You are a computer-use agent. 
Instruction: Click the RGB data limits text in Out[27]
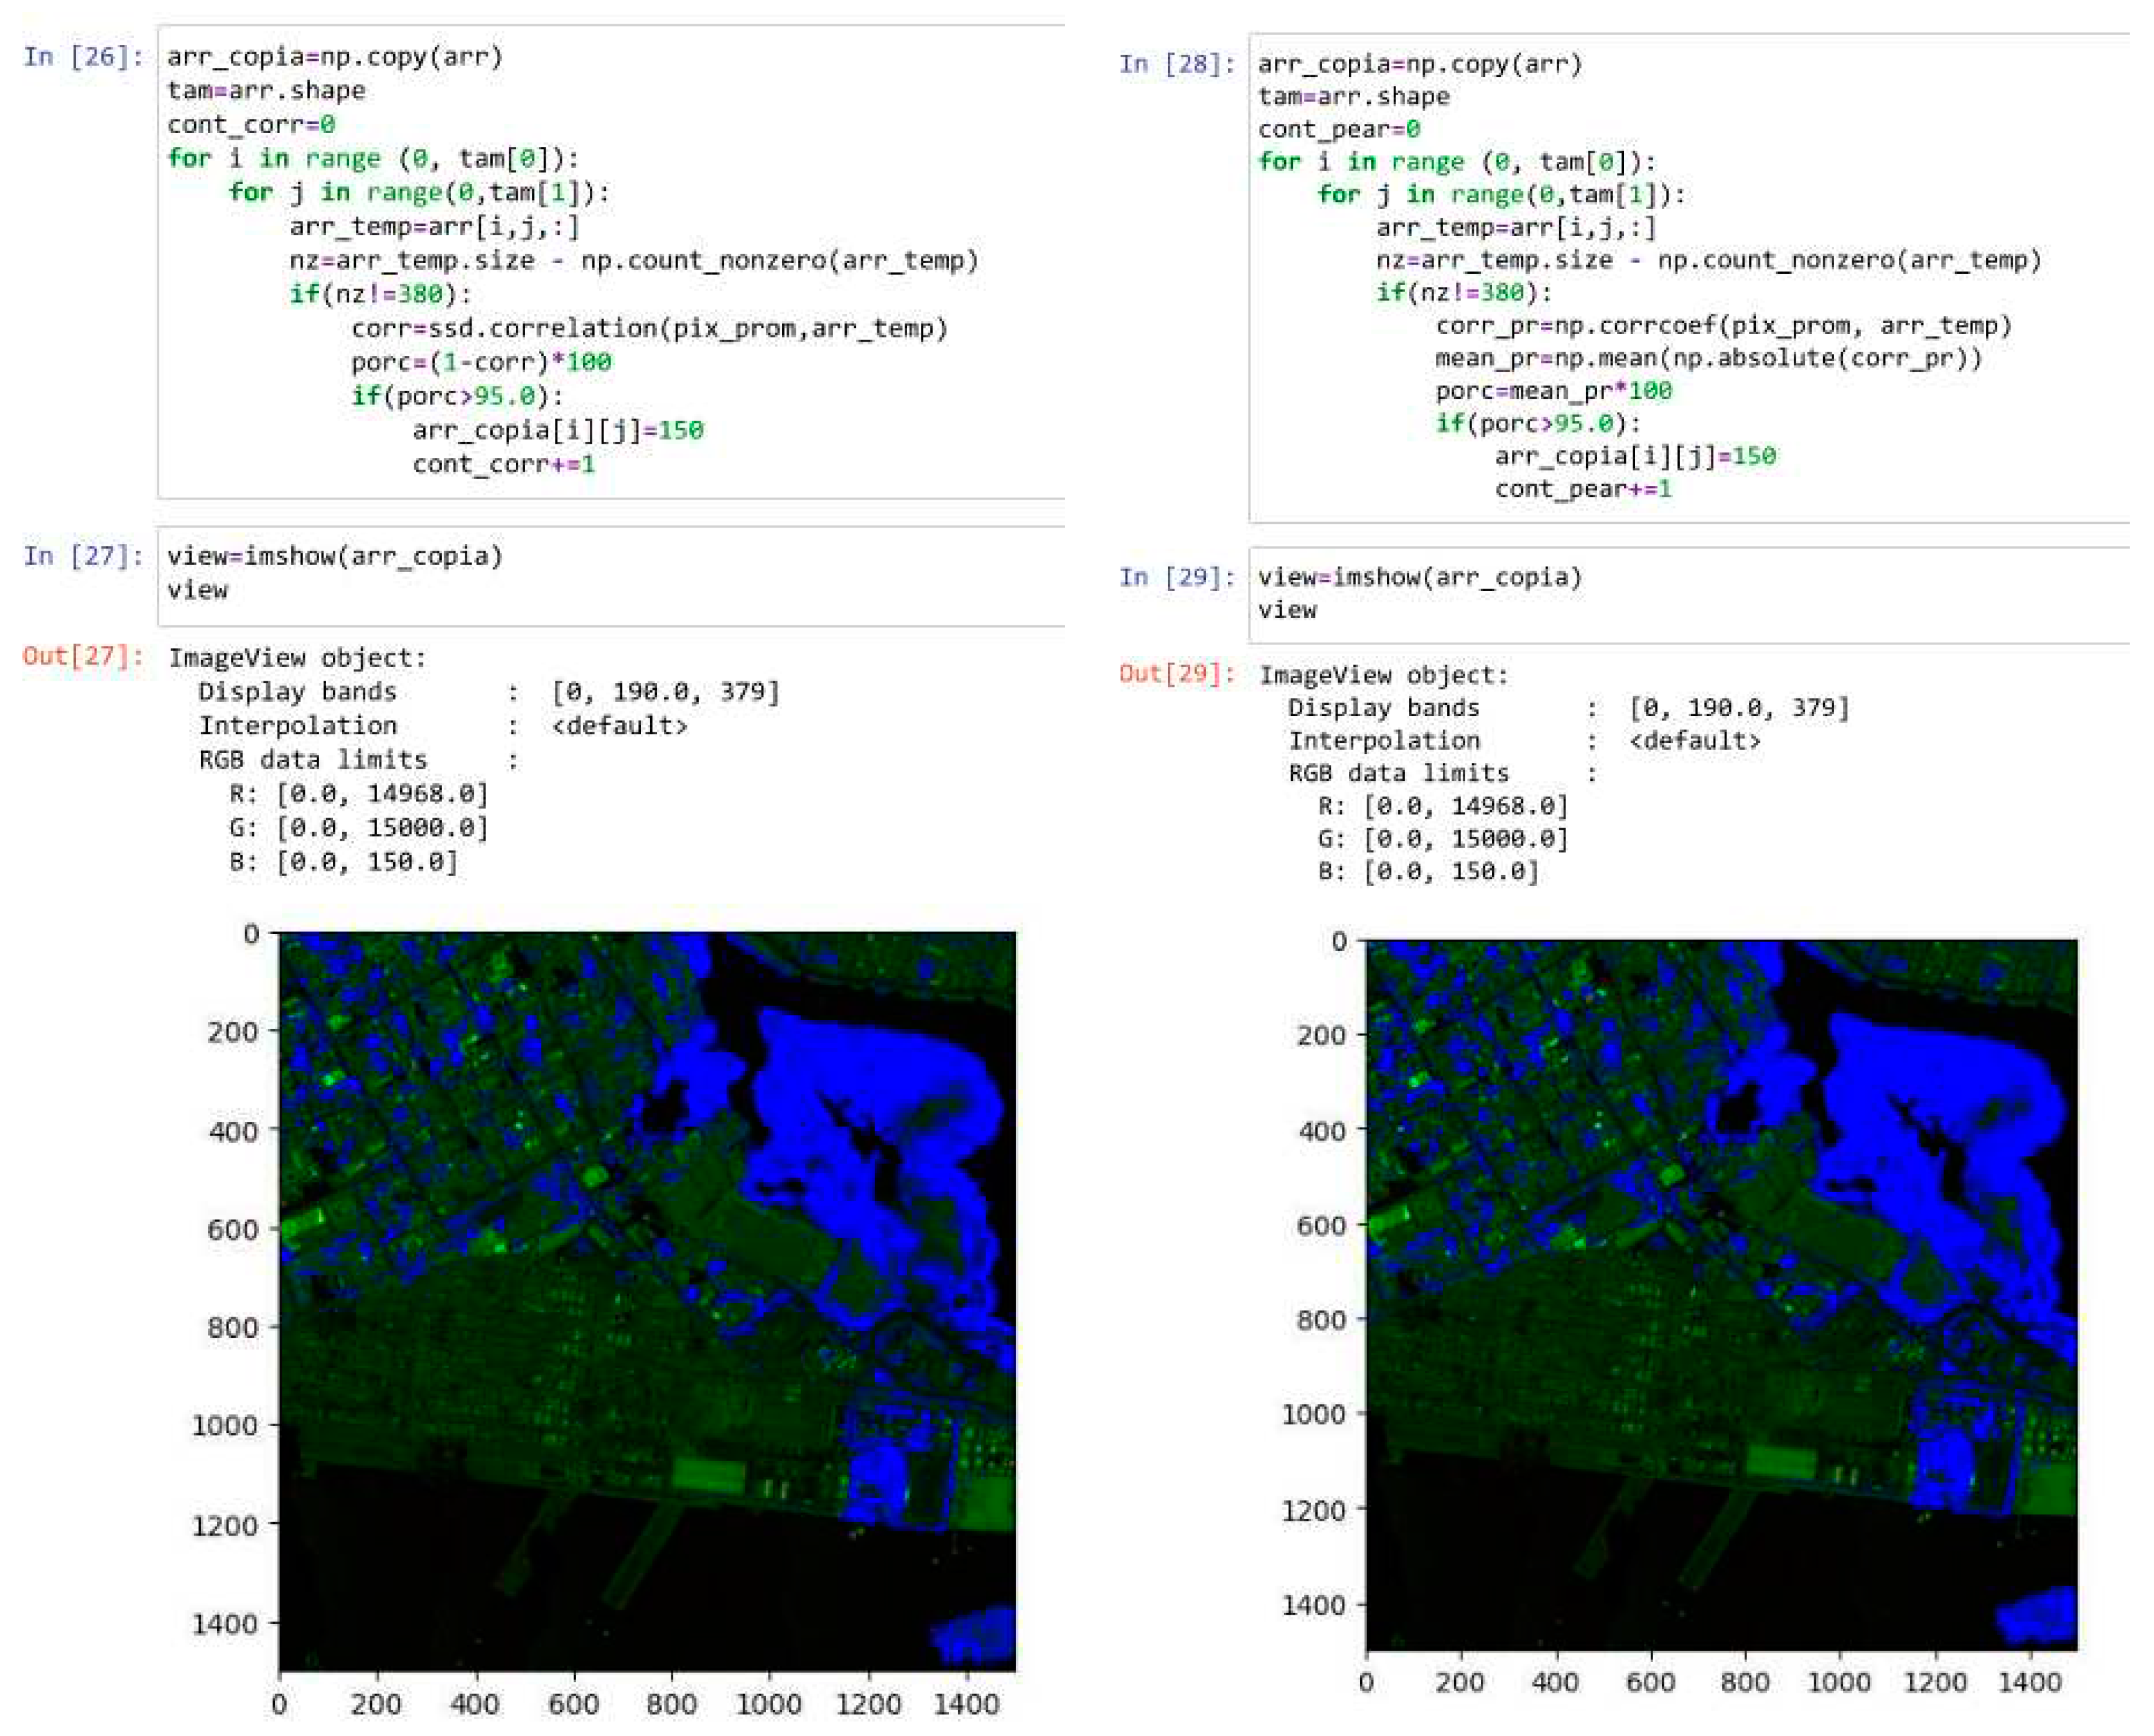coord(312,760)
